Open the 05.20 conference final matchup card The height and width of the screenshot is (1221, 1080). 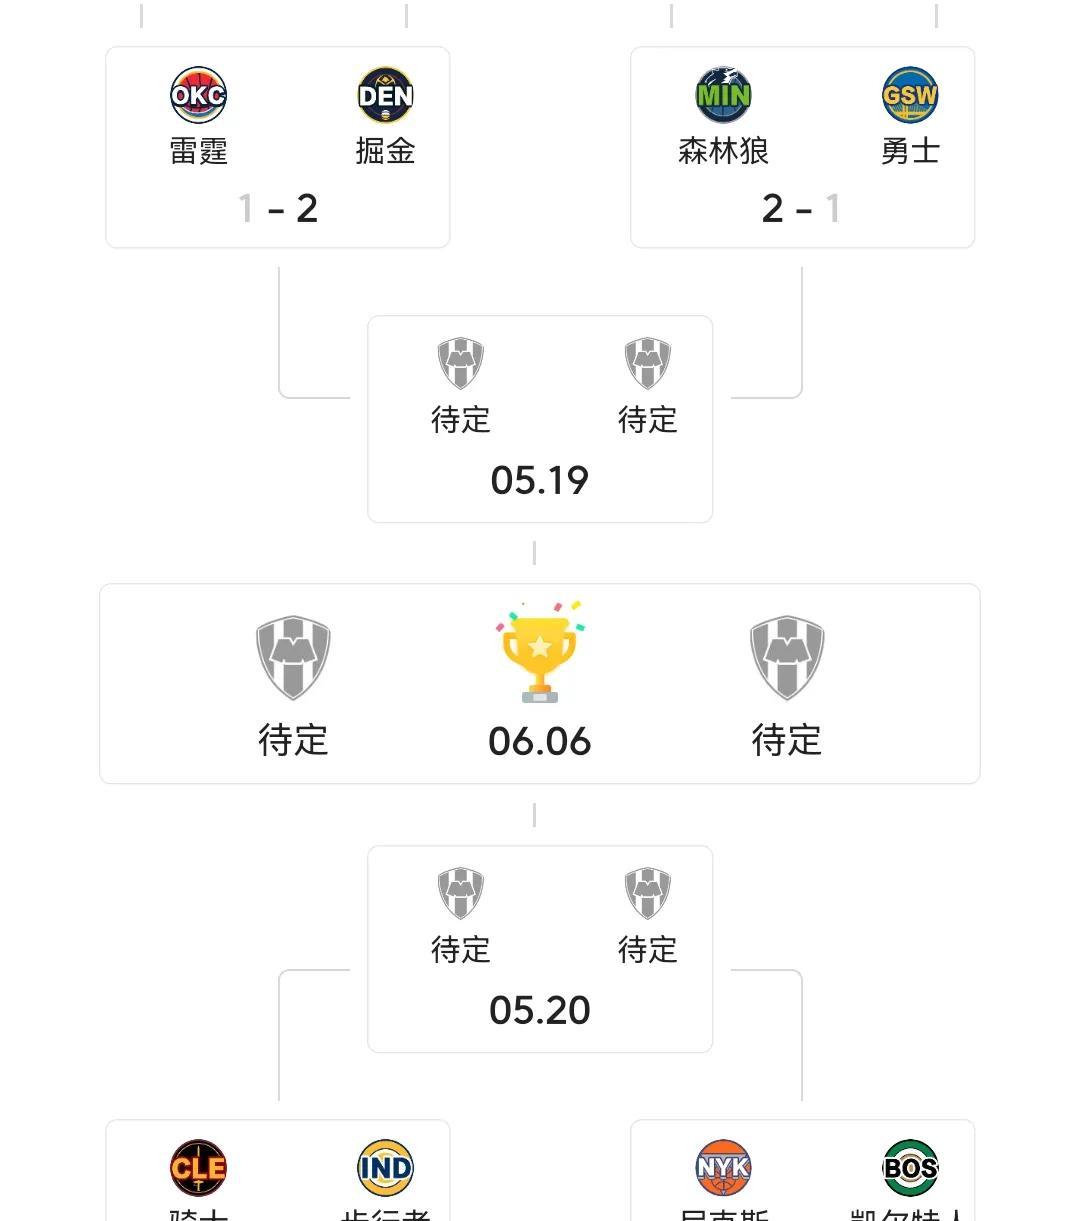pos(540,949)
